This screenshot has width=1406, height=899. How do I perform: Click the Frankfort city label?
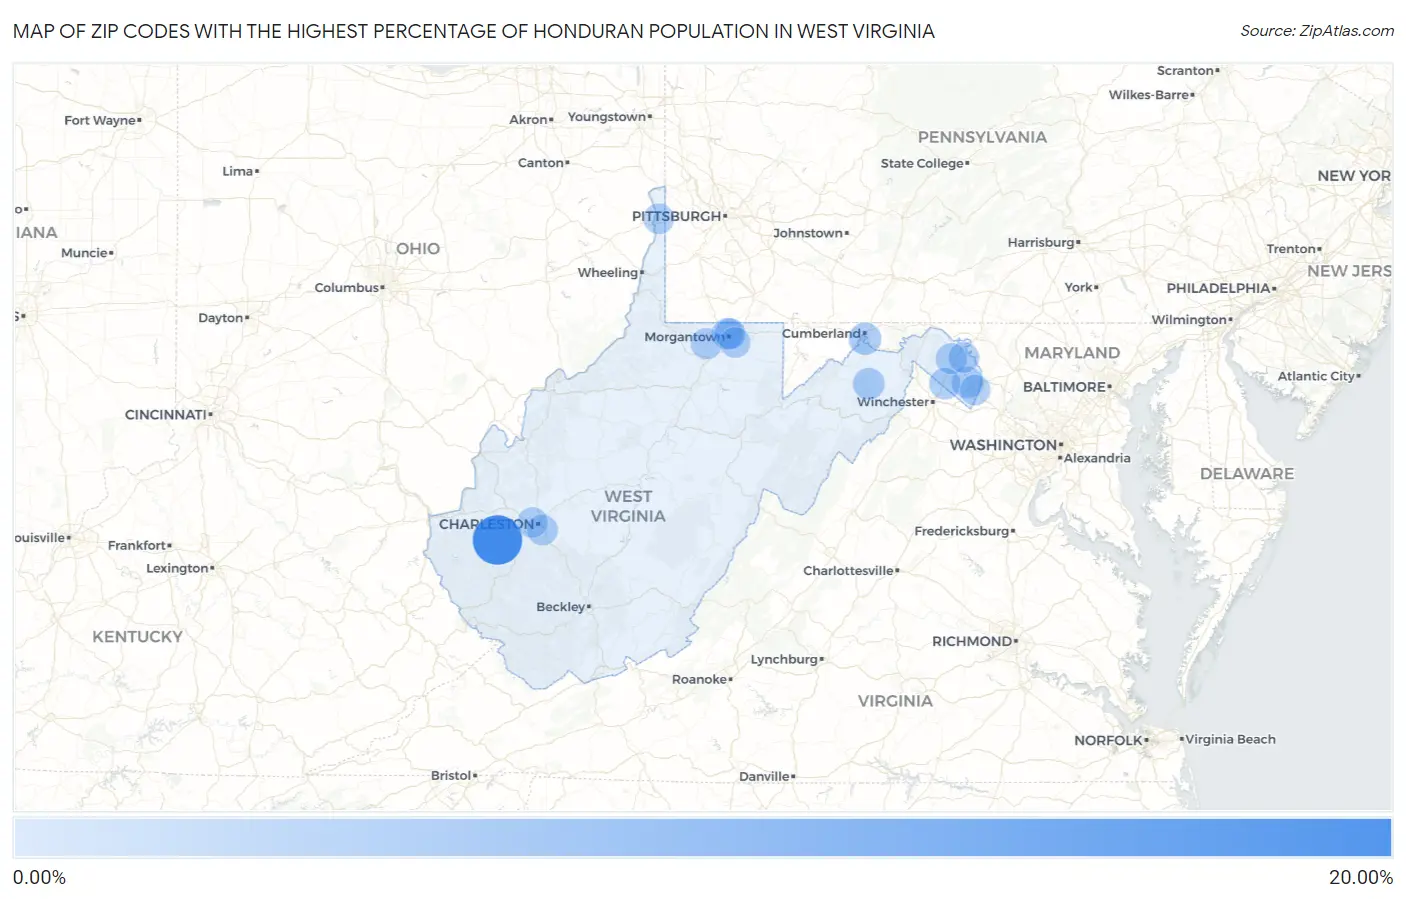(x=137, y=545)
